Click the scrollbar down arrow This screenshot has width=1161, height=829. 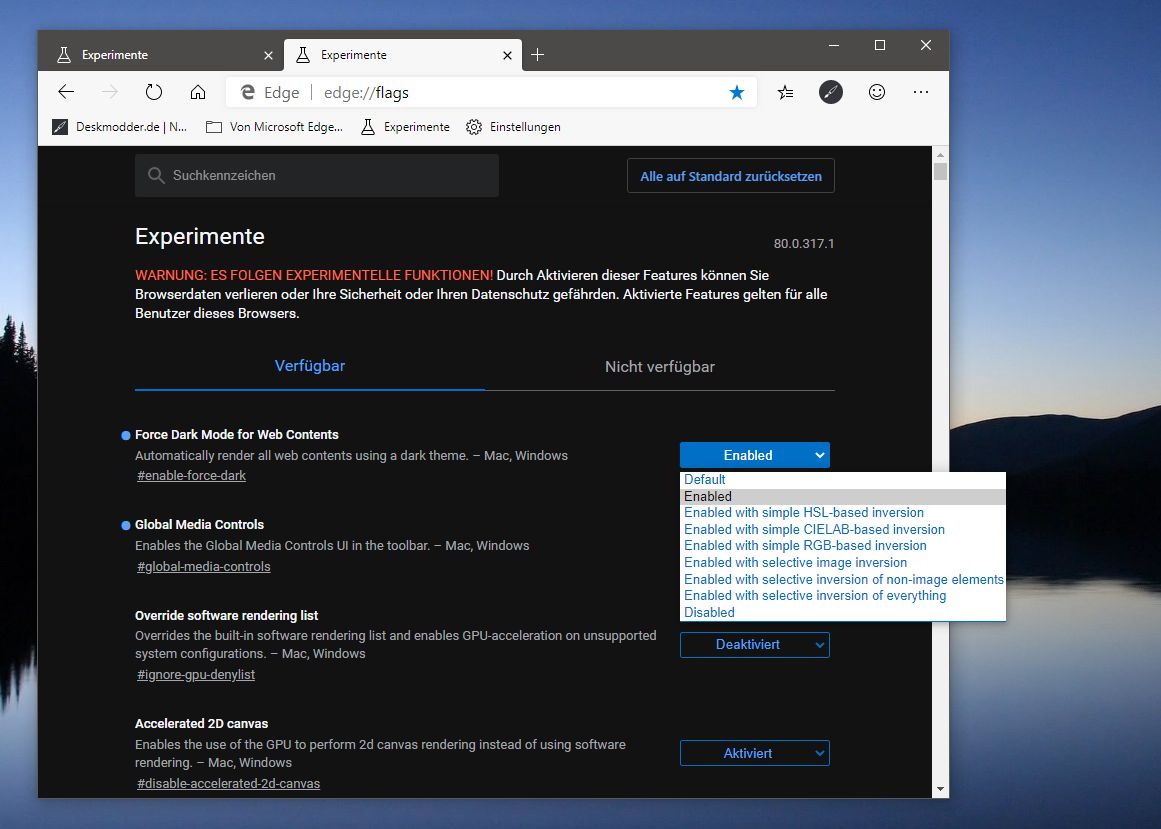coord(940,789)
